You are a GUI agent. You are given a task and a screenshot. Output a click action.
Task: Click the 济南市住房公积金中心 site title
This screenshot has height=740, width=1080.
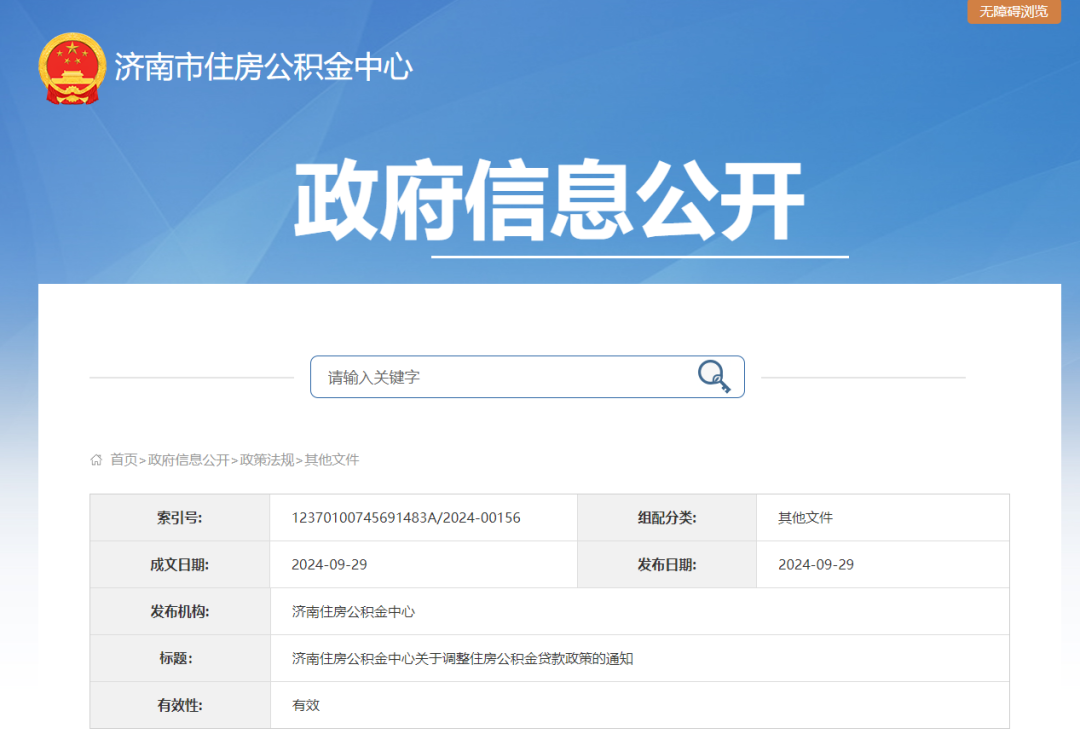(263, 68)
